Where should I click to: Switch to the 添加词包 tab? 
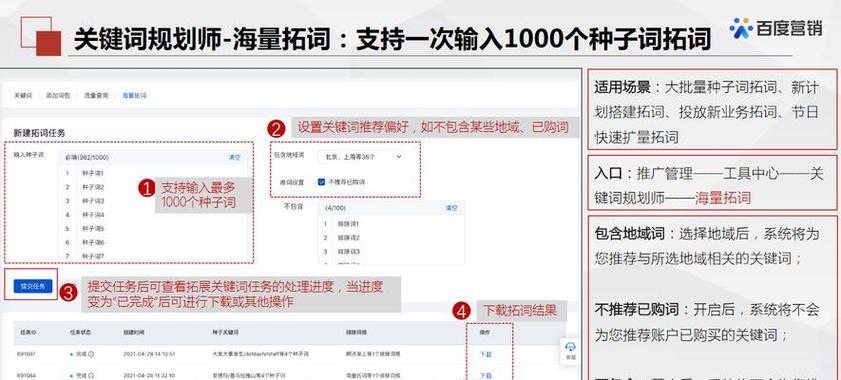point(57,96)
